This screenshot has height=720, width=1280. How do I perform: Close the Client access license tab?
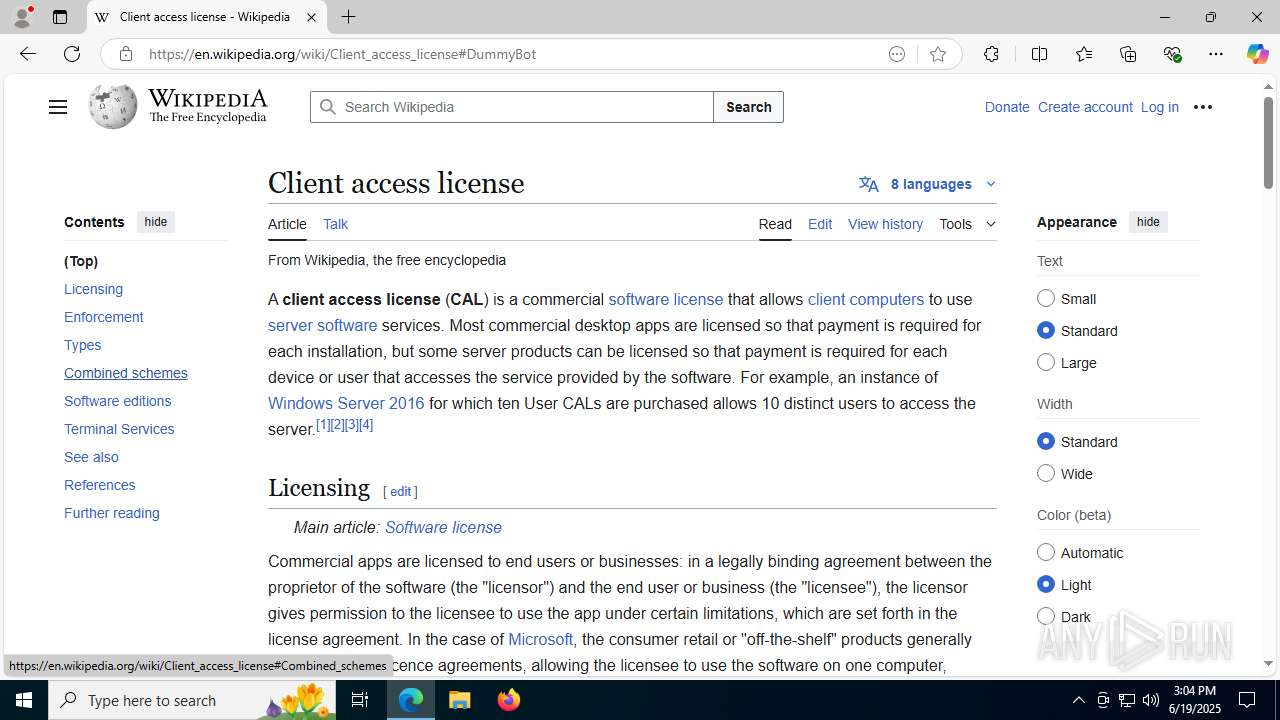tap(311, 17)
